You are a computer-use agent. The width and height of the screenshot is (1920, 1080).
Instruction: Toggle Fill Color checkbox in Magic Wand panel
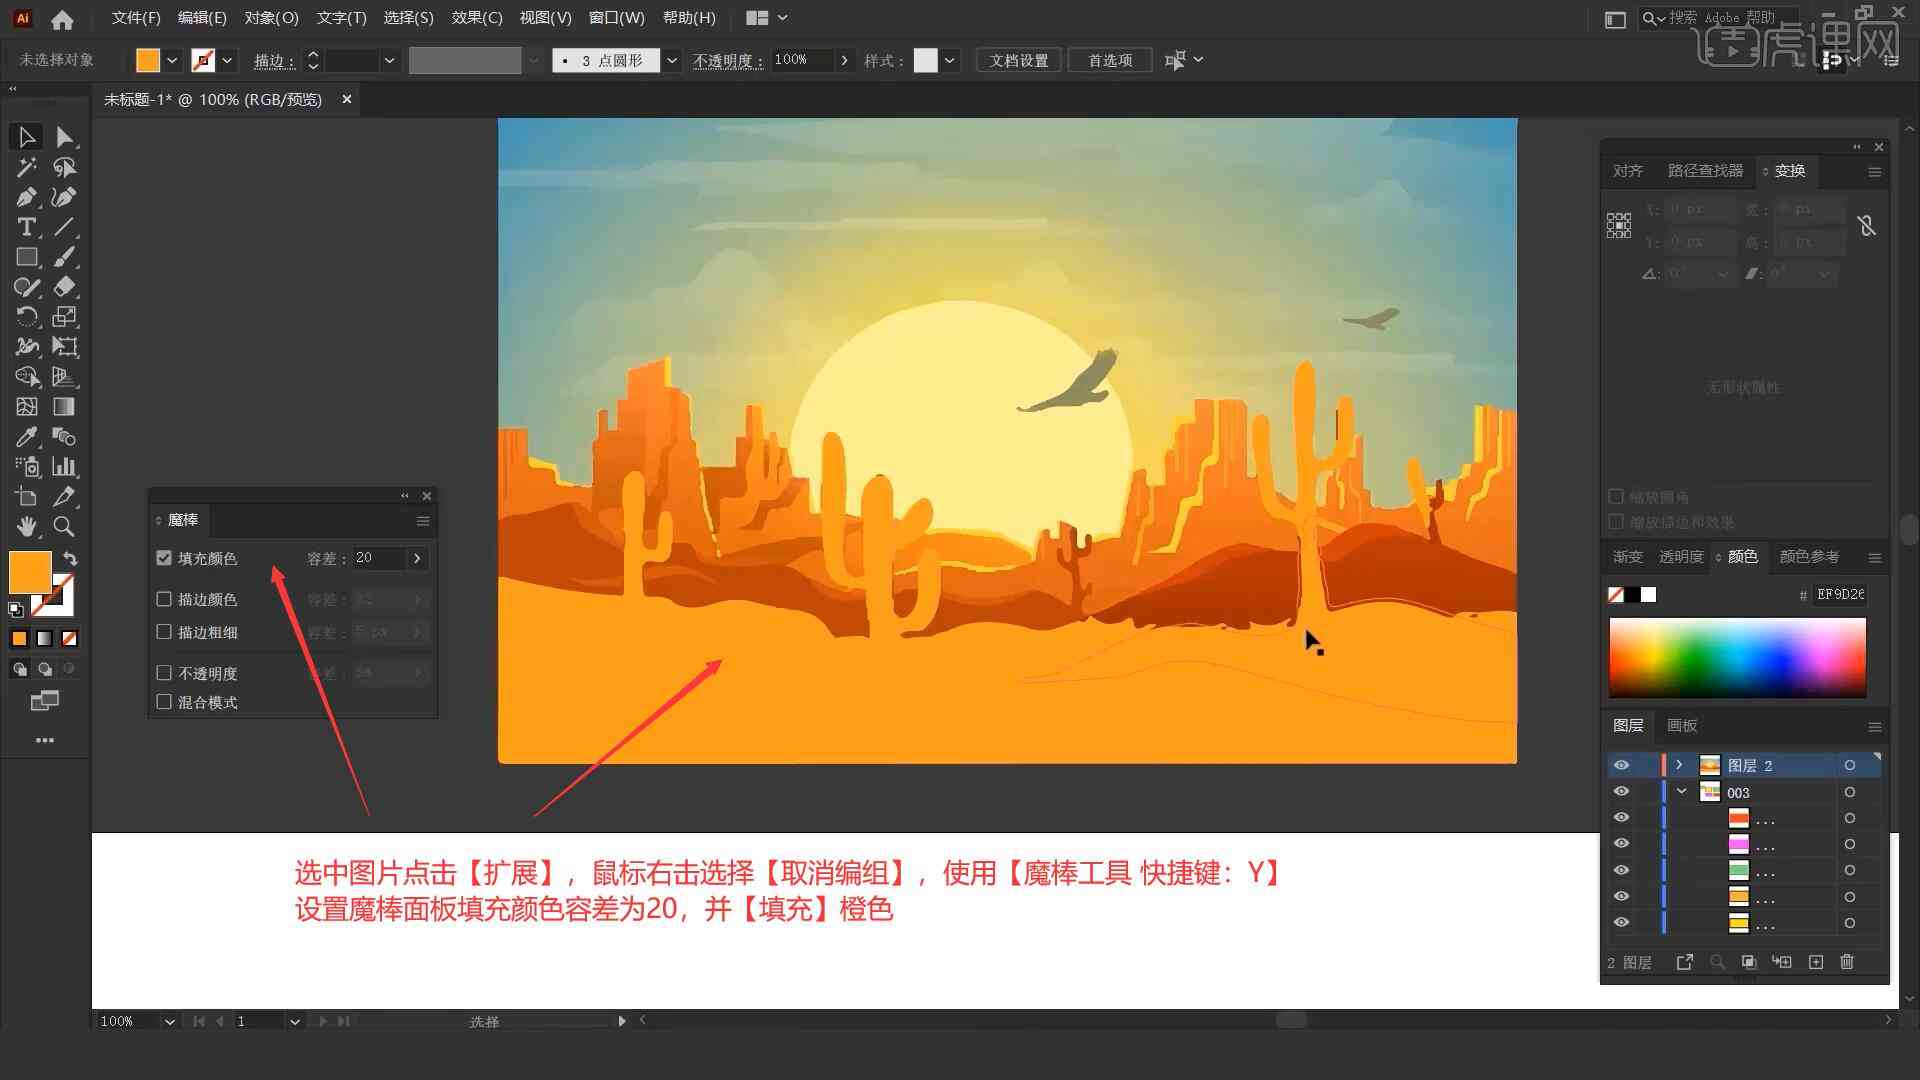164,558
